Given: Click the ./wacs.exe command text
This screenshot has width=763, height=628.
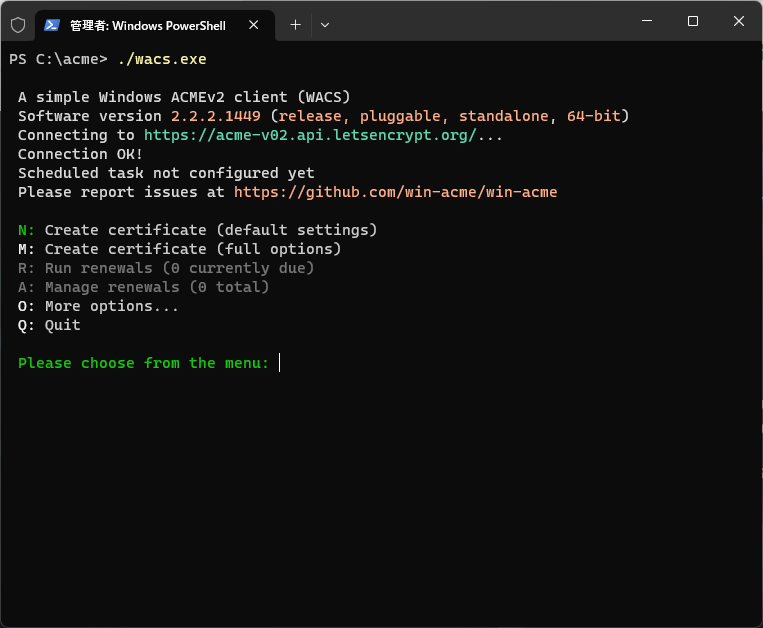Looking at the screenshot, I should (x=162, y=59).
